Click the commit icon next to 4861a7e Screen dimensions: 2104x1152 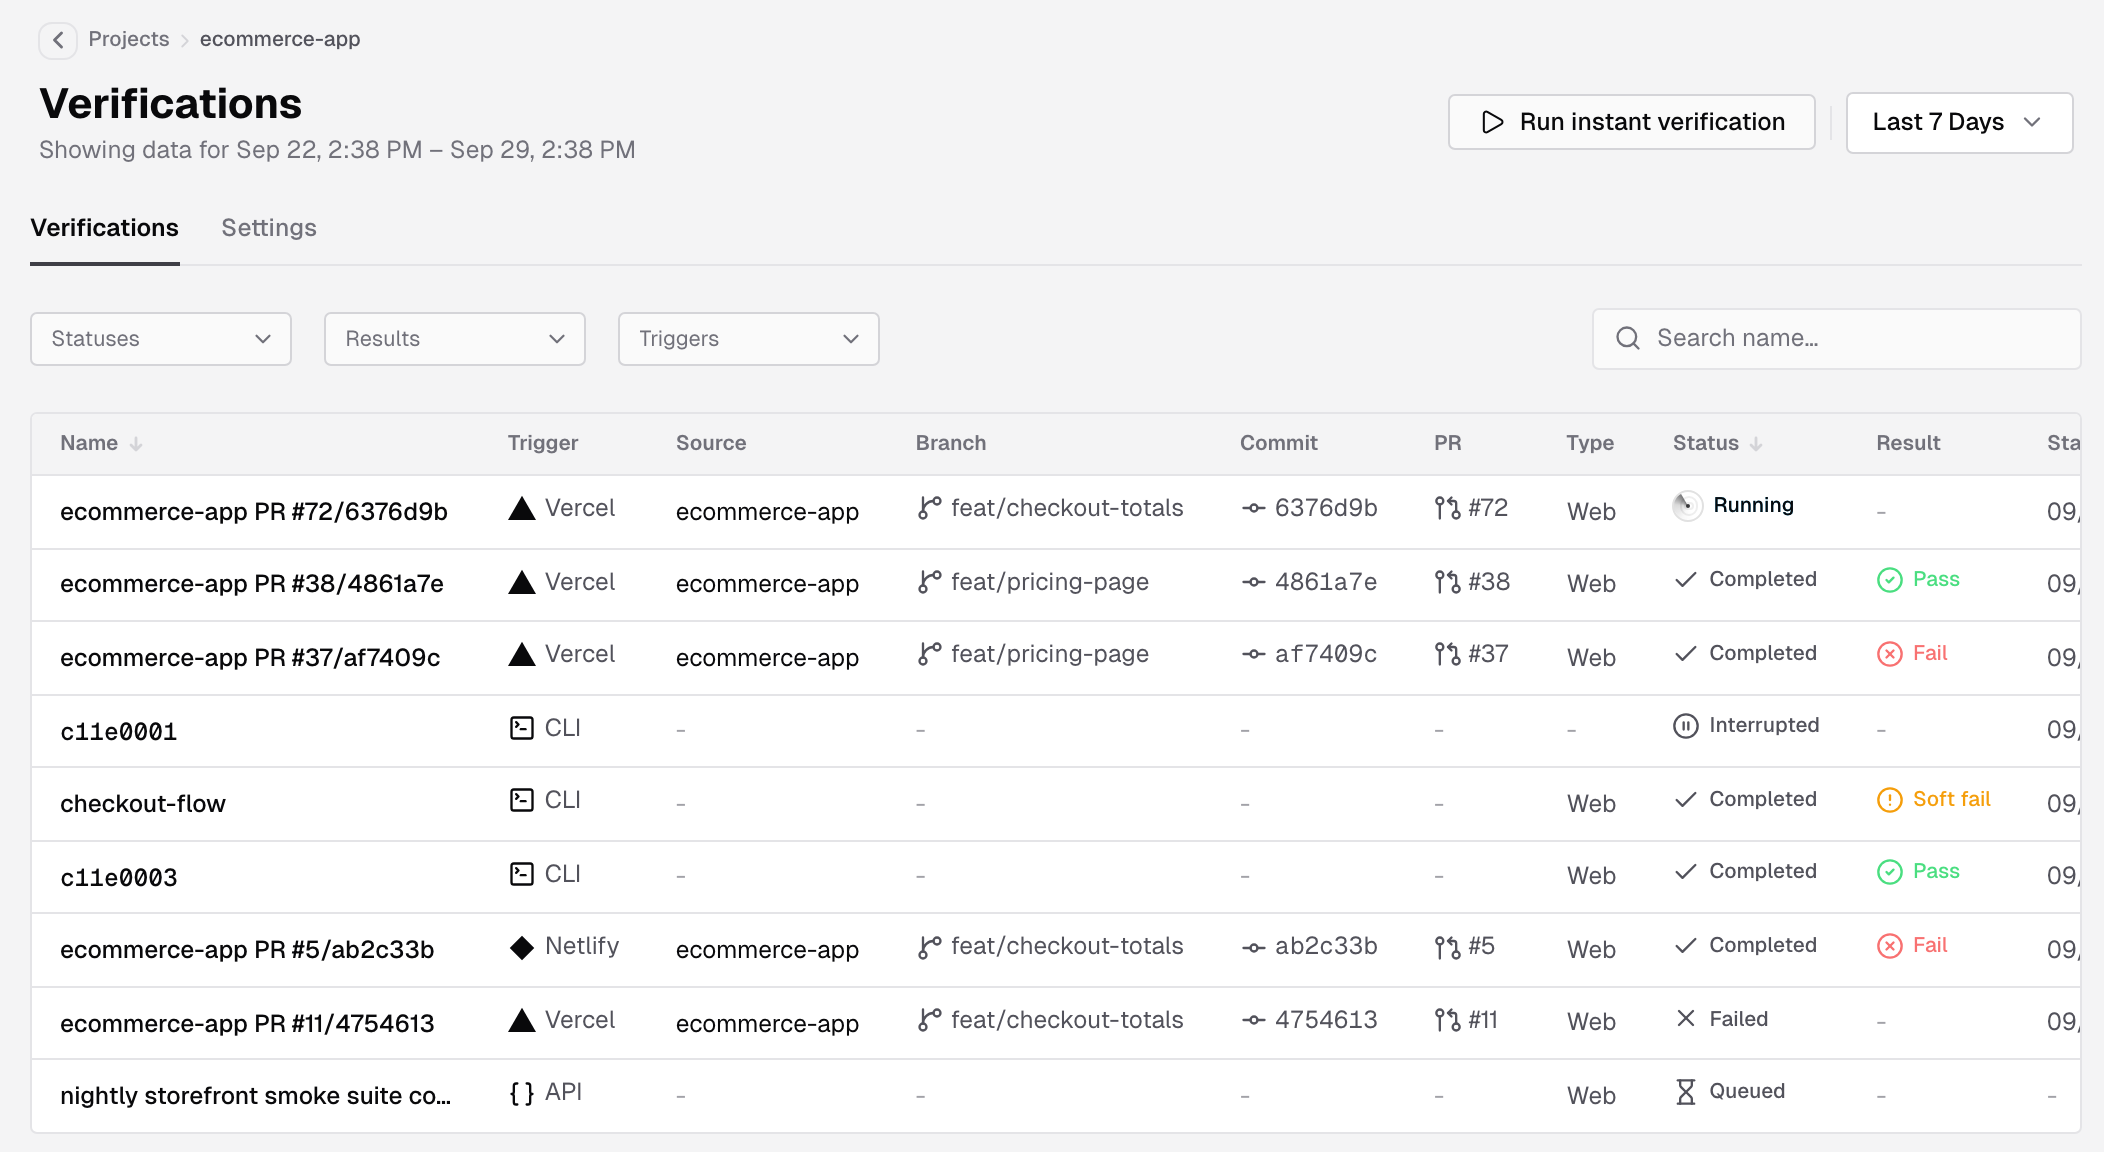click(1254, 582)
